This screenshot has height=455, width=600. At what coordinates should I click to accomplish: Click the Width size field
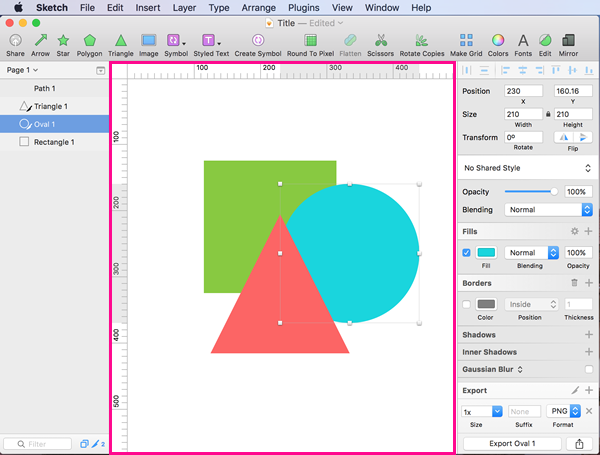[523, 114]
